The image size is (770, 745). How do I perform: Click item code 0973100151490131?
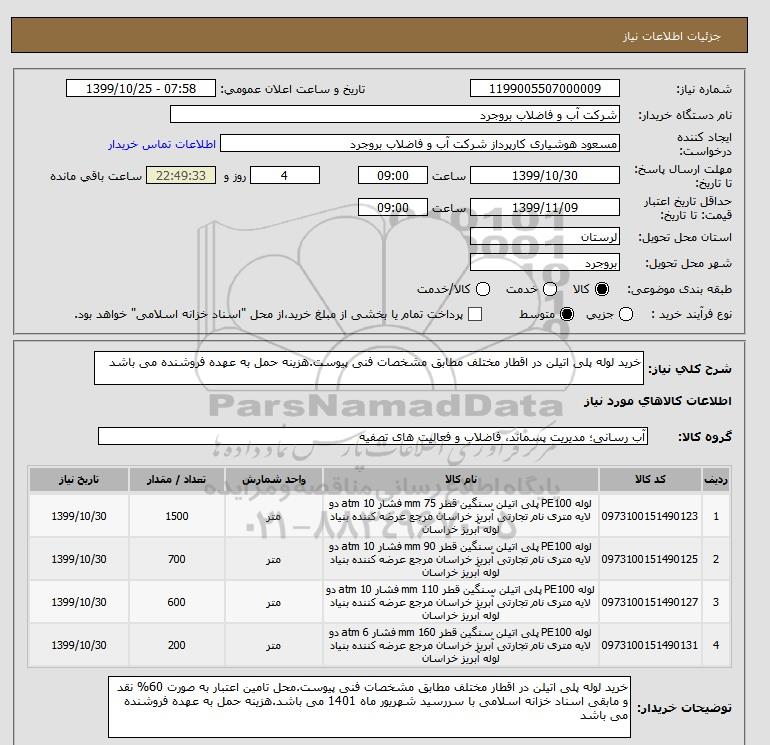pos(650,645)
